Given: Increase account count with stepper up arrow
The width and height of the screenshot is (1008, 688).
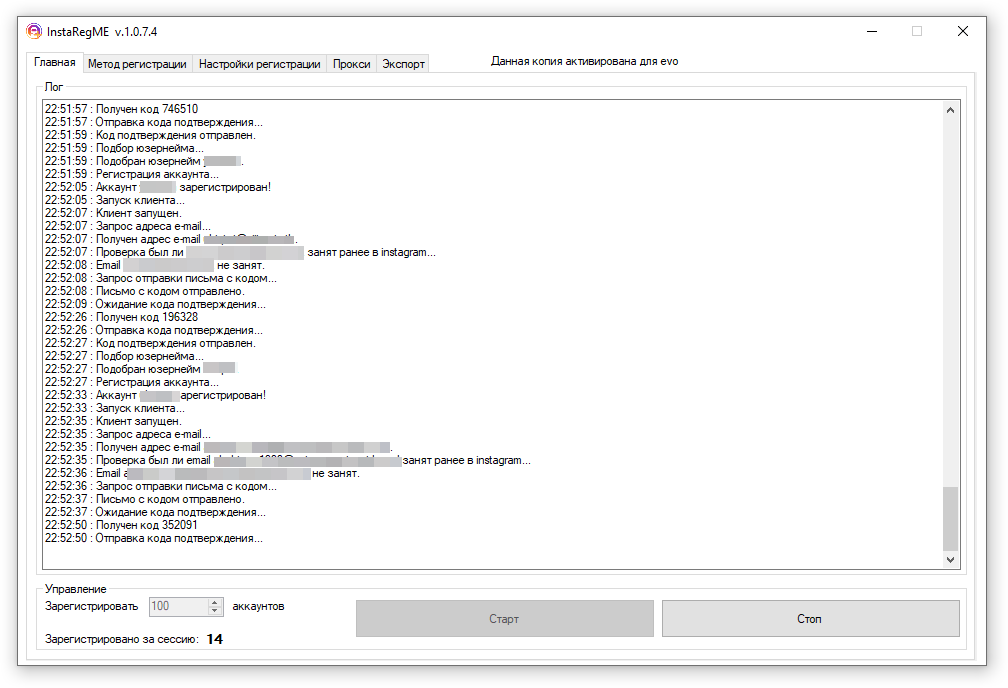Looking at the screenshot, I should [x=215, y=602].
